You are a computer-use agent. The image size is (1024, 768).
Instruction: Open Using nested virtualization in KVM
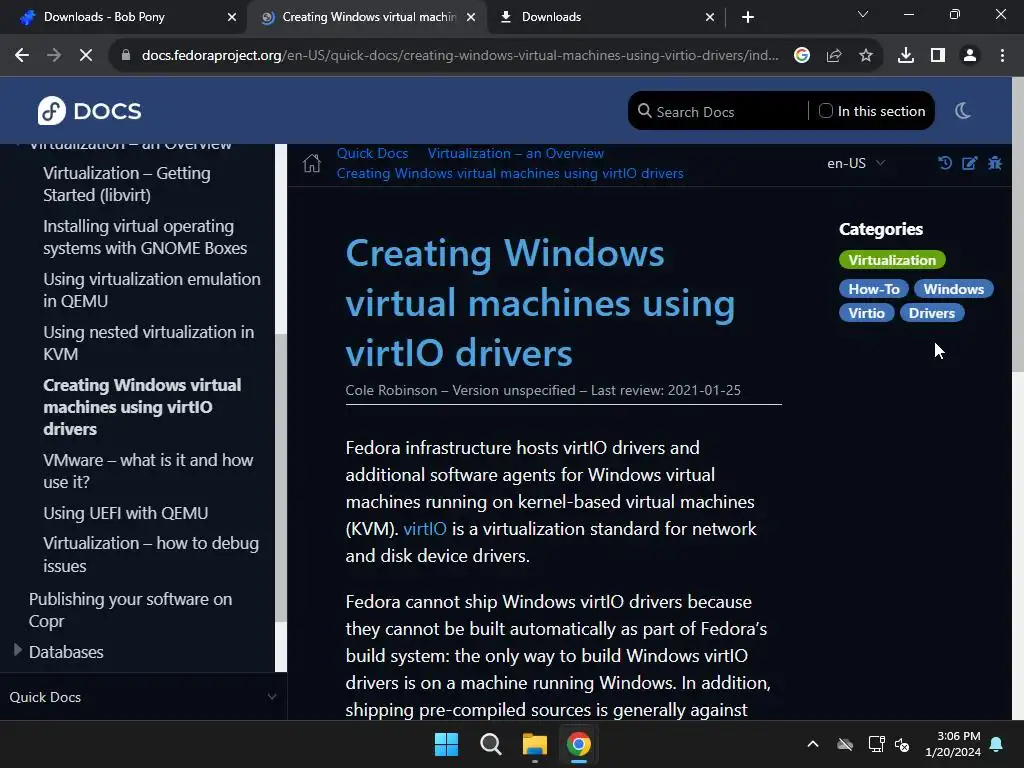point(148,343)
